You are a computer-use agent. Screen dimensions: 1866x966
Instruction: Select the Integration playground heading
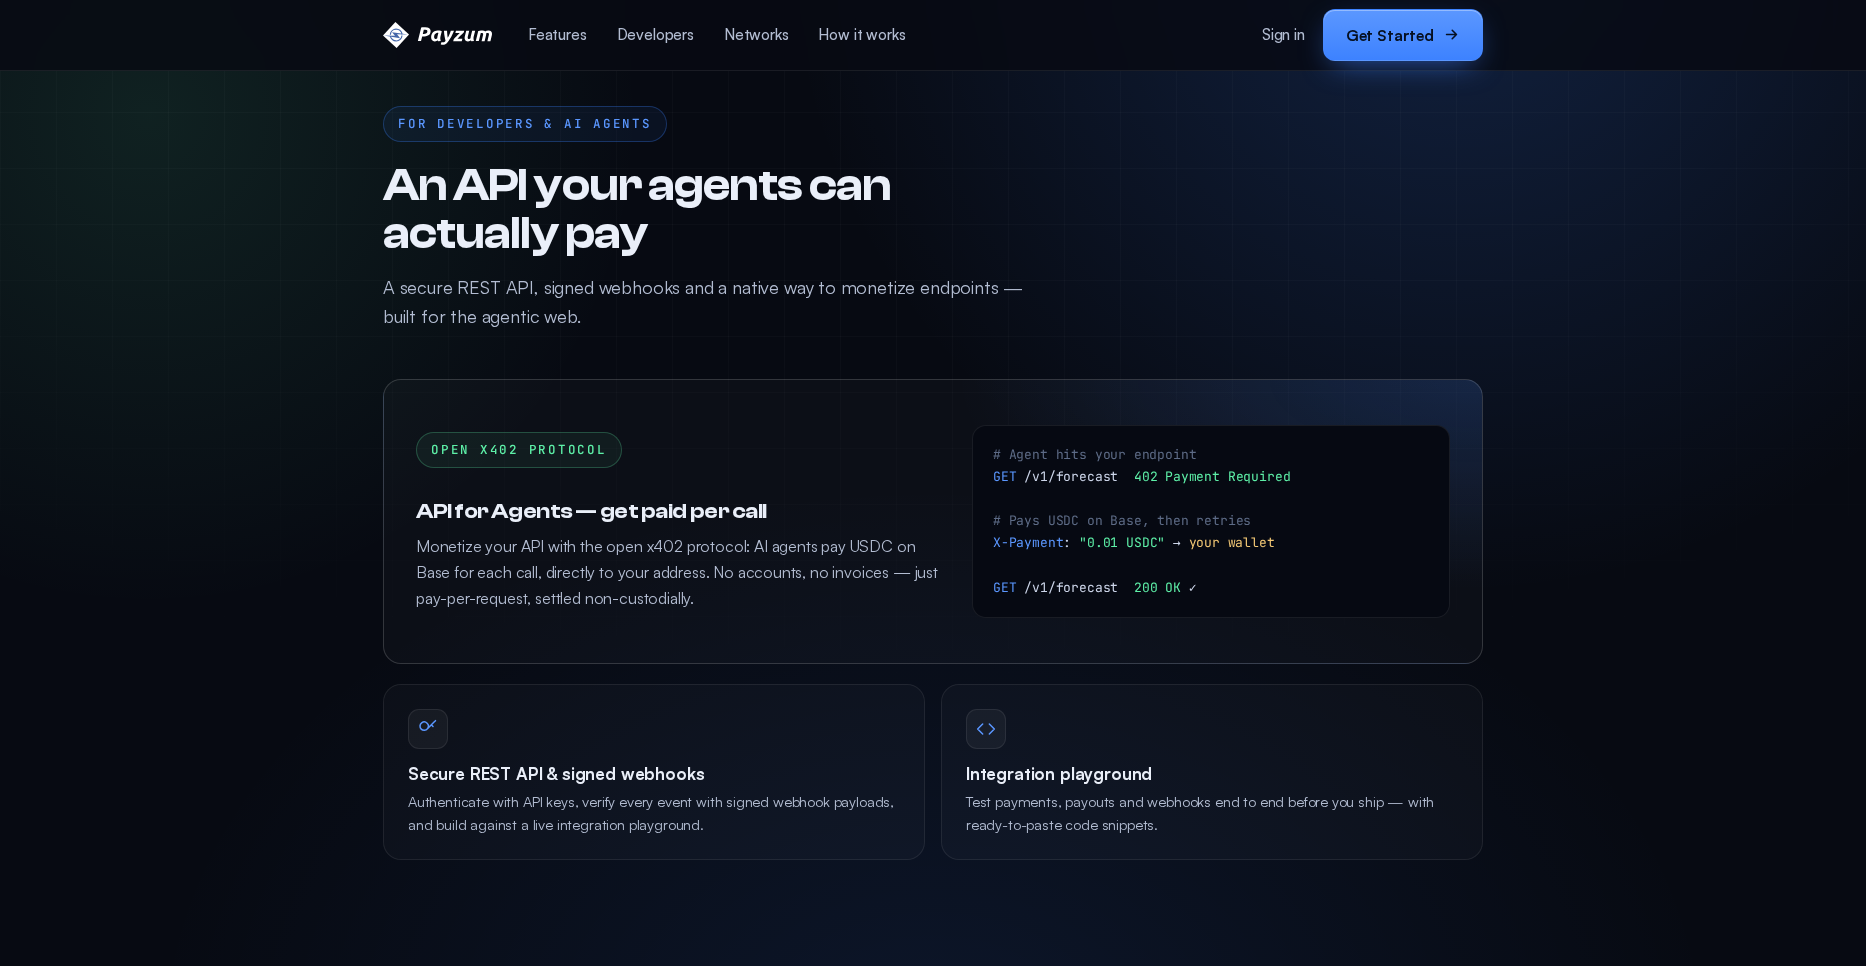tap(1059, 774)
